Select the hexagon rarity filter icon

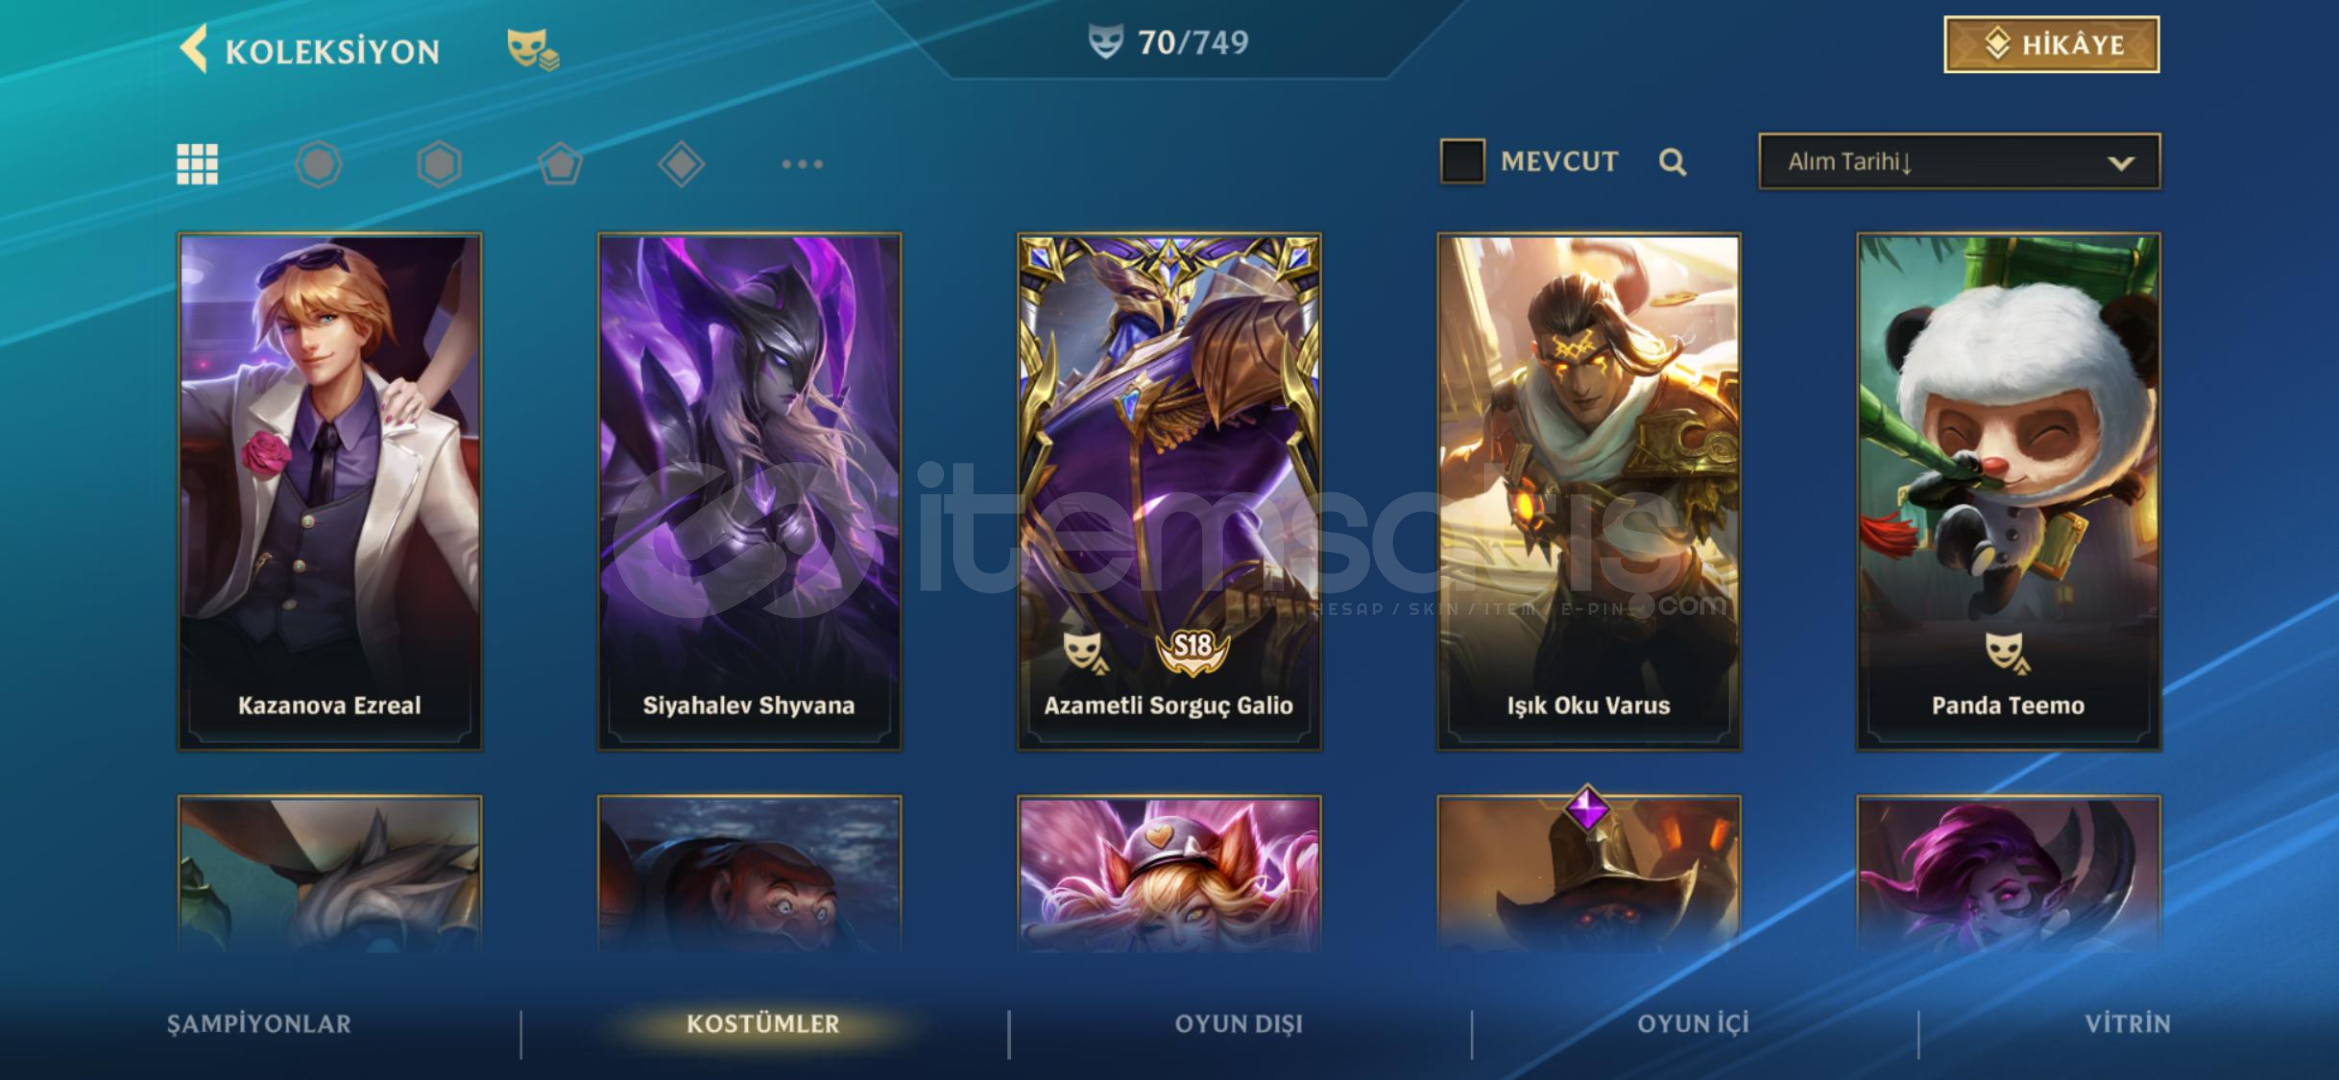pyautogui.click(x=439, y=164)
